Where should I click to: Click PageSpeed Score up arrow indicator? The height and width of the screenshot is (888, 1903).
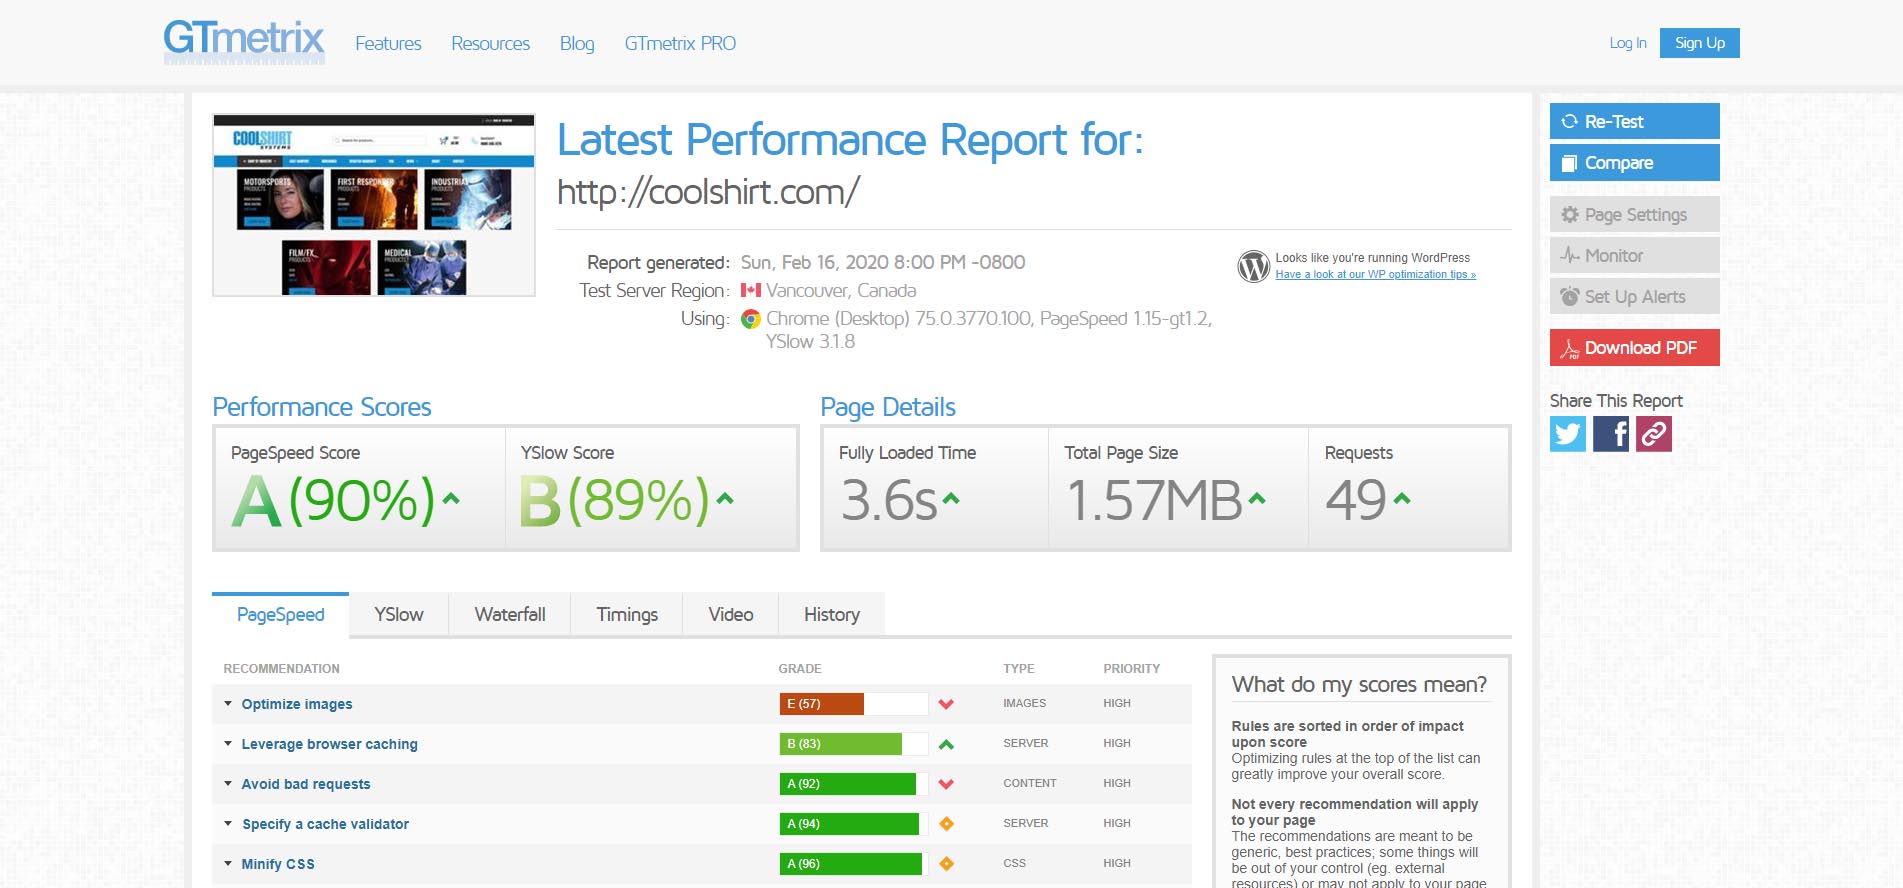click(x=451, y=498)
